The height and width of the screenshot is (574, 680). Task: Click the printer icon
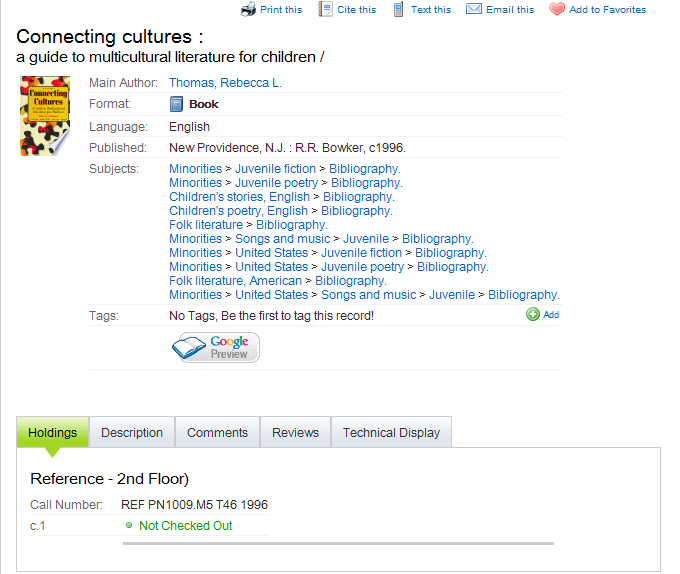[x=248, y=9]
